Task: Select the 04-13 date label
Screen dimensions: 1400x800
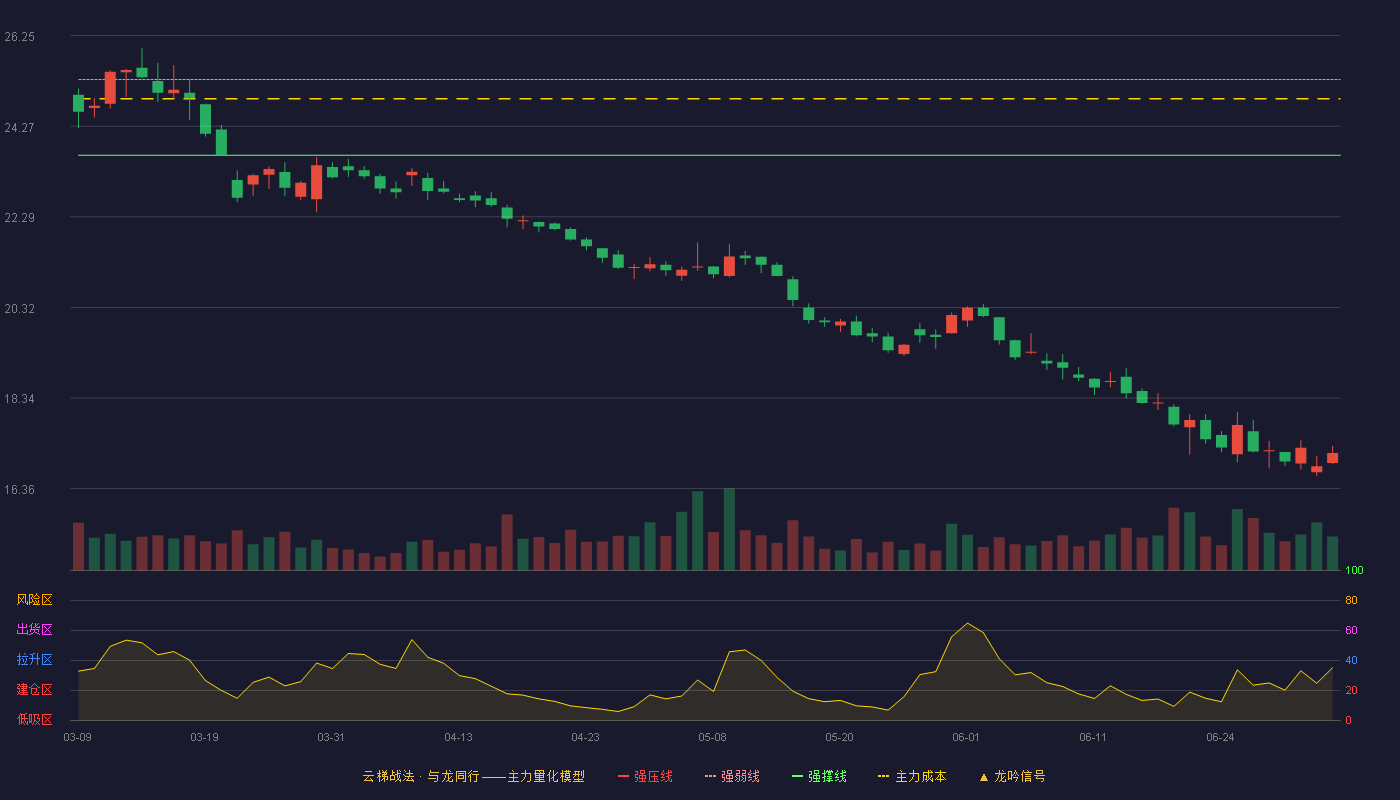Action: point(458,737)
